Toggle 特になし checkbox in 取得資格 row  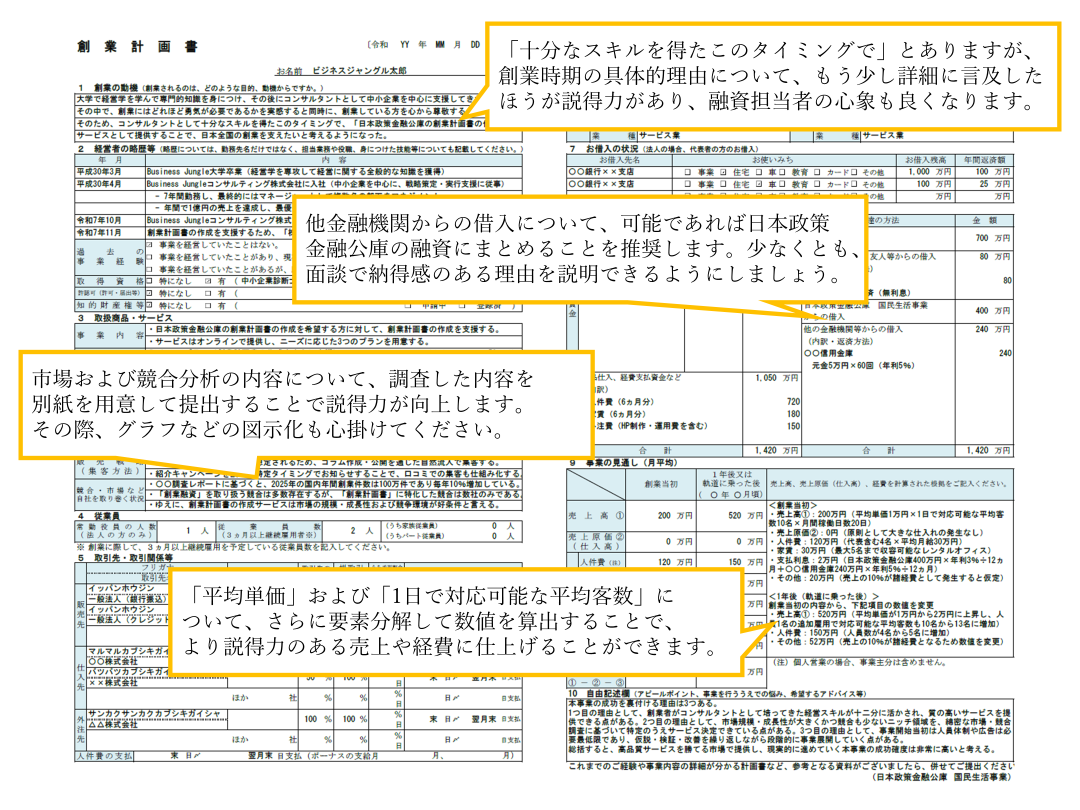tap(150, 281)
